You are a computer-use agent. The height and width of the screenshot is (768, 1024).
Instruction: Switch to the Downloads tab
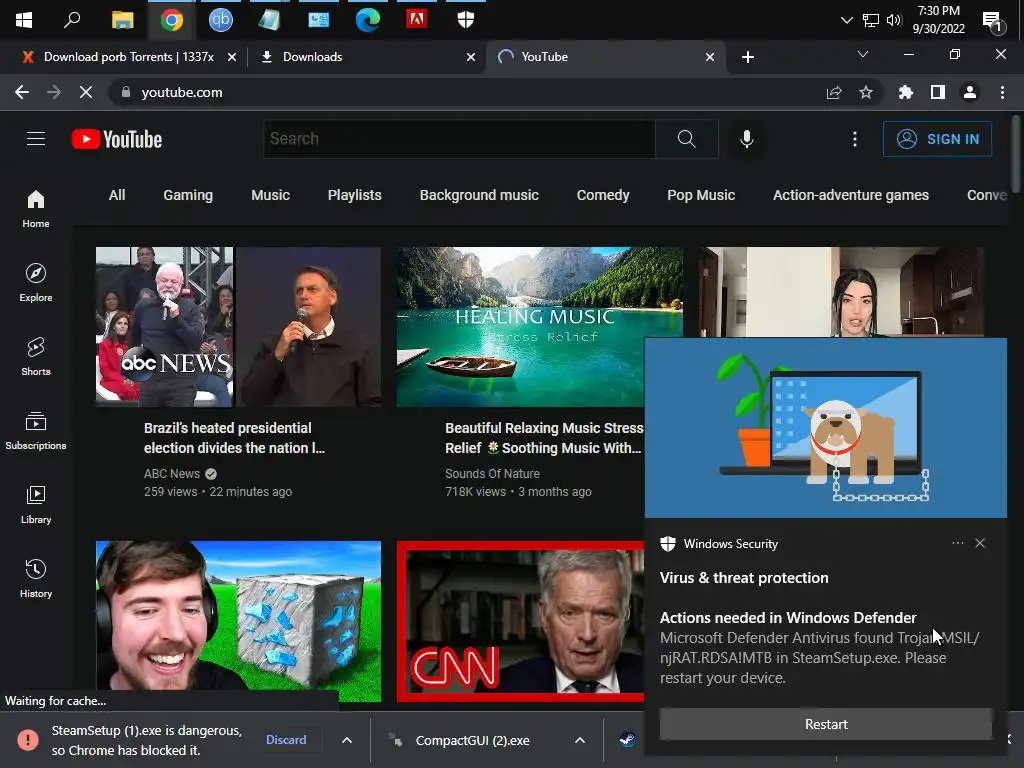click(x=368, y=57)
